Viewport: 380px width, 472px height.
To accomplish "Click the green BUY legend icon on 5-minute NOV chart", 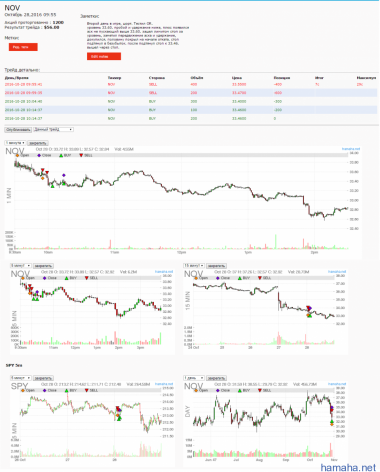I will (x=67, y=278).
